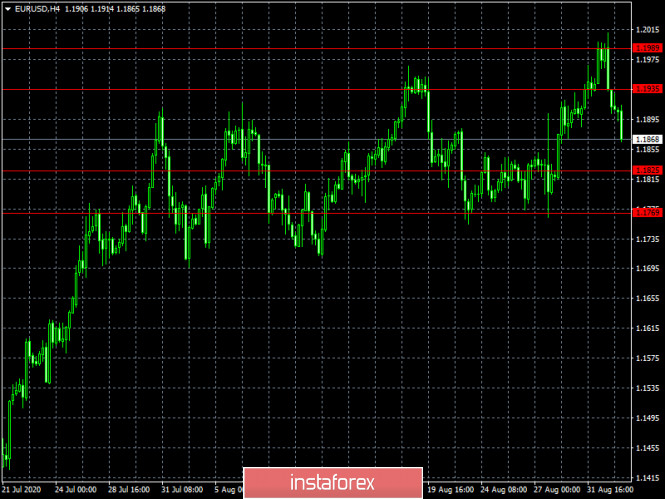
Task: Click the EURUSD,H4 chart title
Action: coord(37,9)
